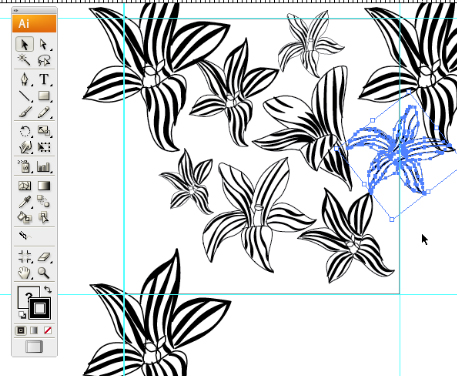Viewport: 457px width, 376px height.
Task: Select the Rectangle tool
Action: 44,96
